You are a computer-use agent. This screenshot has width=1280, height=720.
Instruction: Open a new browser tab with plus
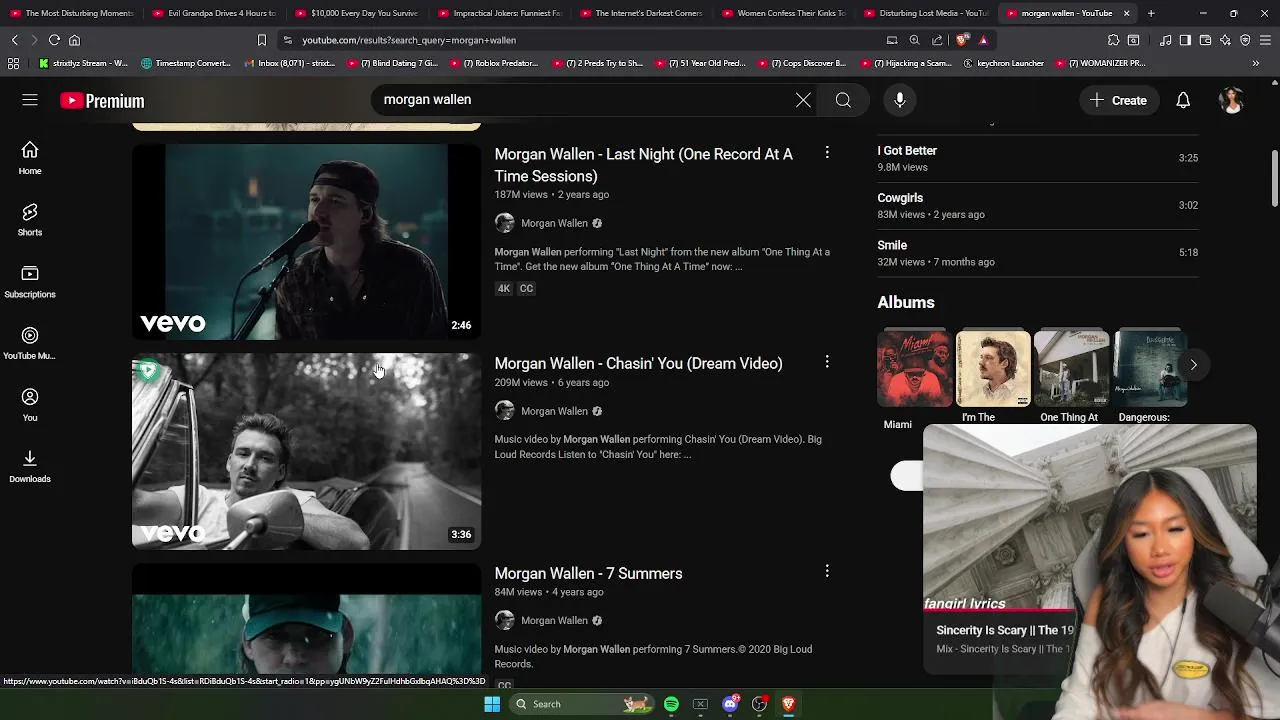tap(1151, 13)
